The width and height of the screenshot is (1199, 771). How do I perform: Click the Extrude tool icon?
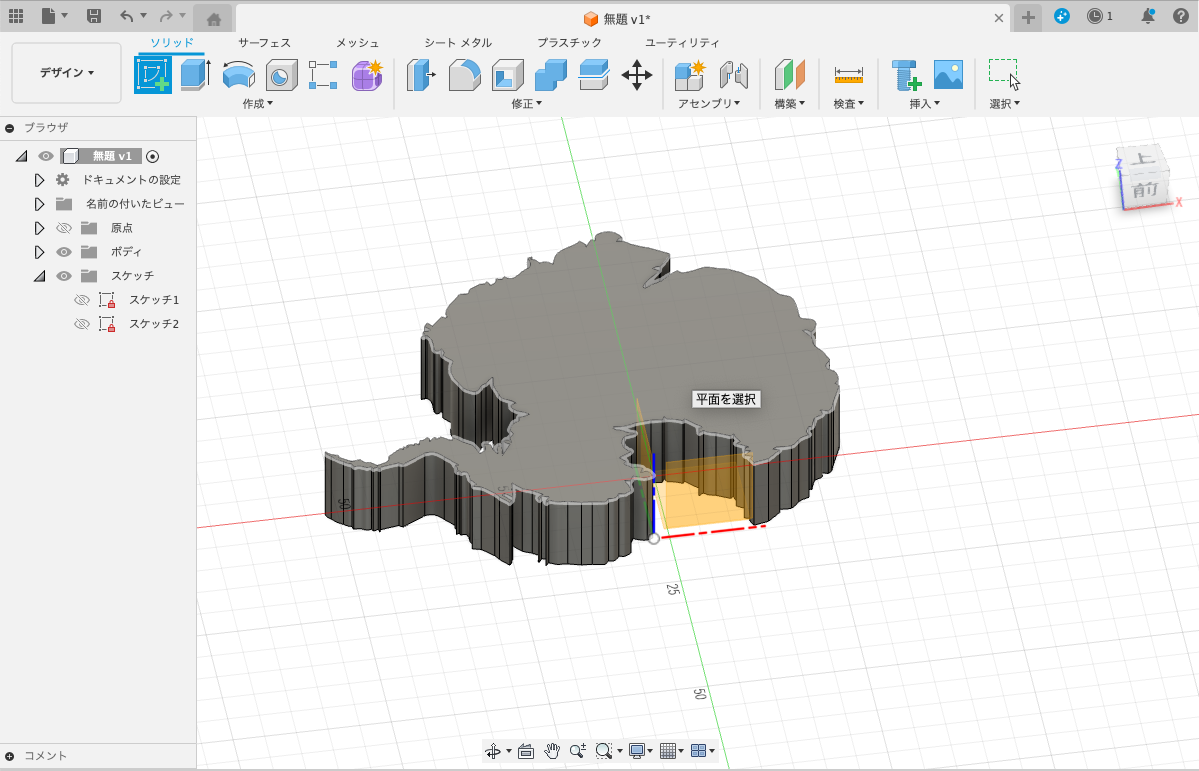click(194, 75)
